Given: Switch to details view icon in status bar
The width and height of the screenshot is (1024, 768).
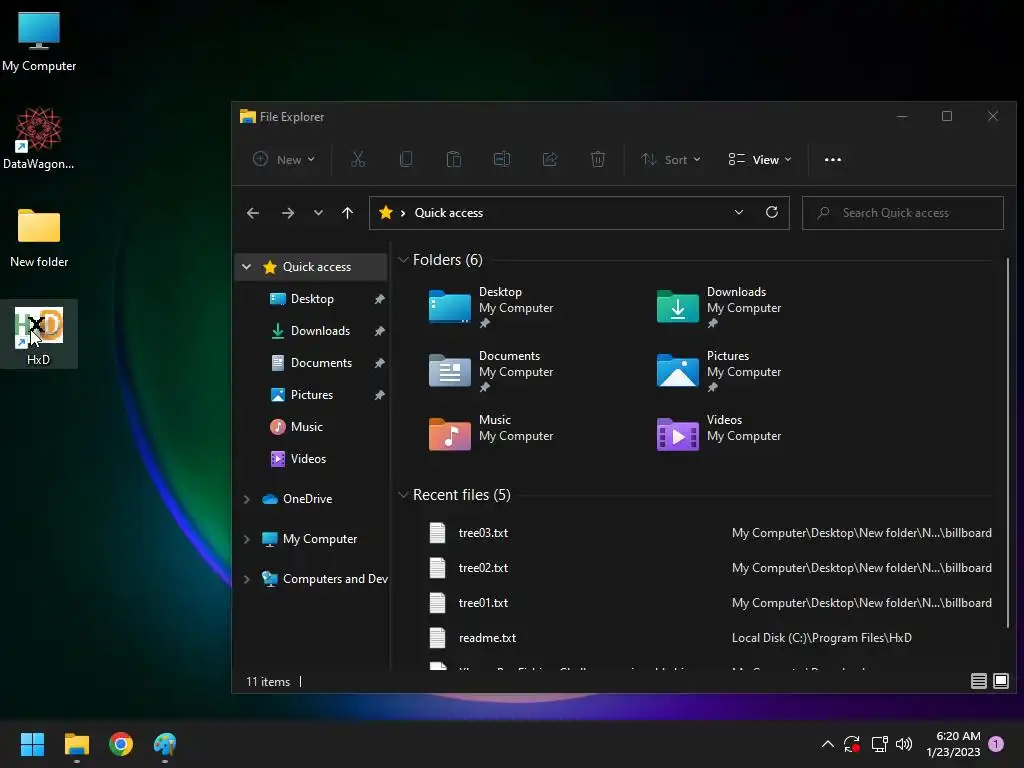Looking at the screenshot, I should pos(978,681).
